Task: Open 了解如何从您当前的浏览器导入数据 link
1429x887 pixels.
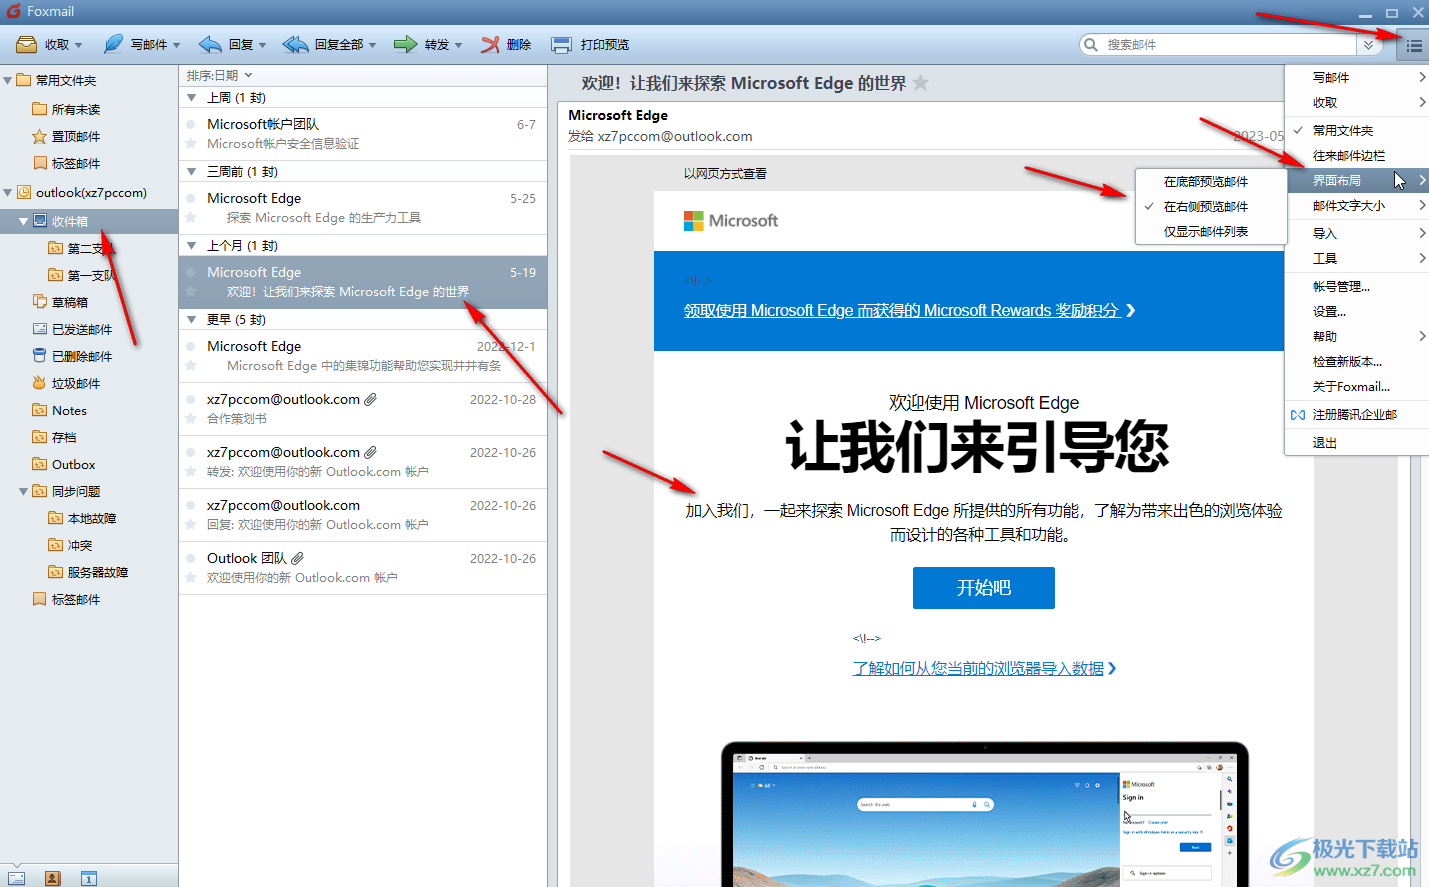Action: (x=984, y=668)
